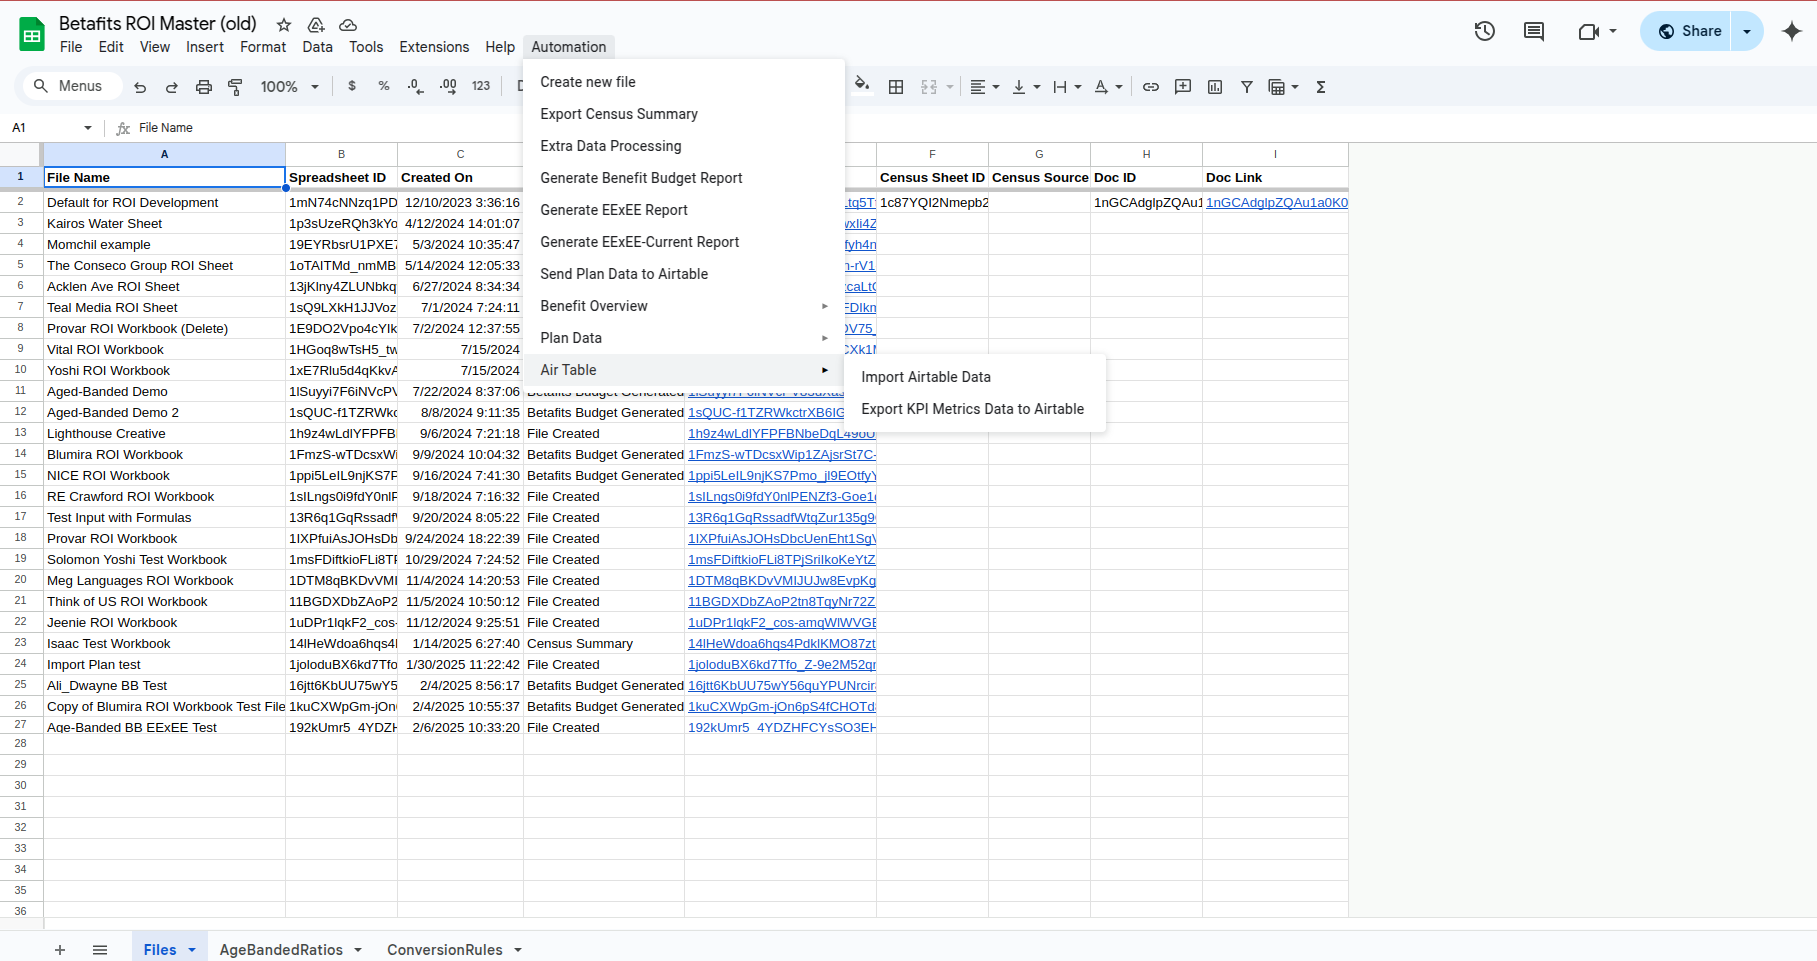
Task: Create a filter with the funnel icon
Action: pyautogui.click(x=1247, y=87)
